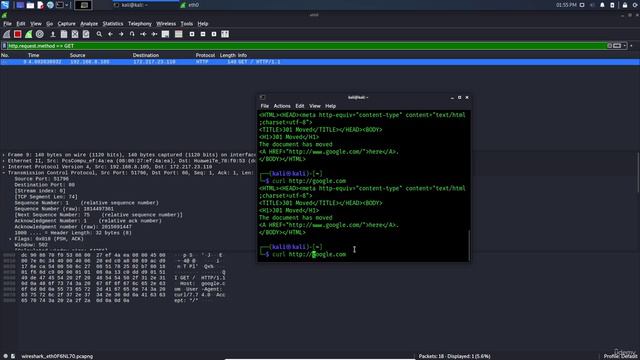Open Wireshark Statistics menu
640x360 pixels.
click(113, 24)
